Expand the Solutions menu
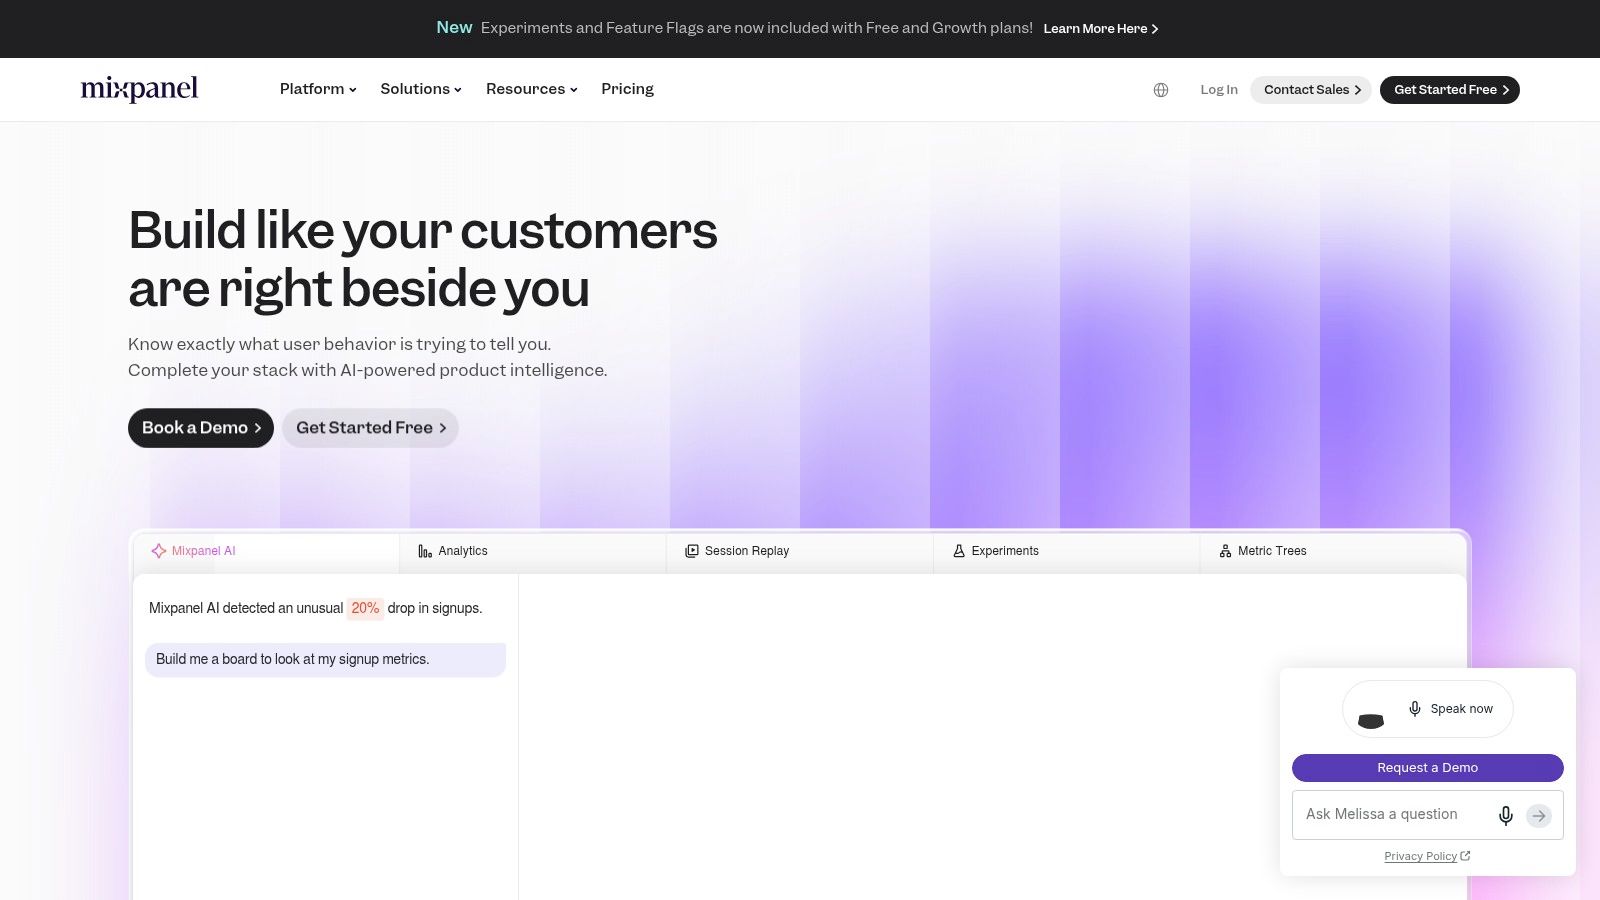 421,89
